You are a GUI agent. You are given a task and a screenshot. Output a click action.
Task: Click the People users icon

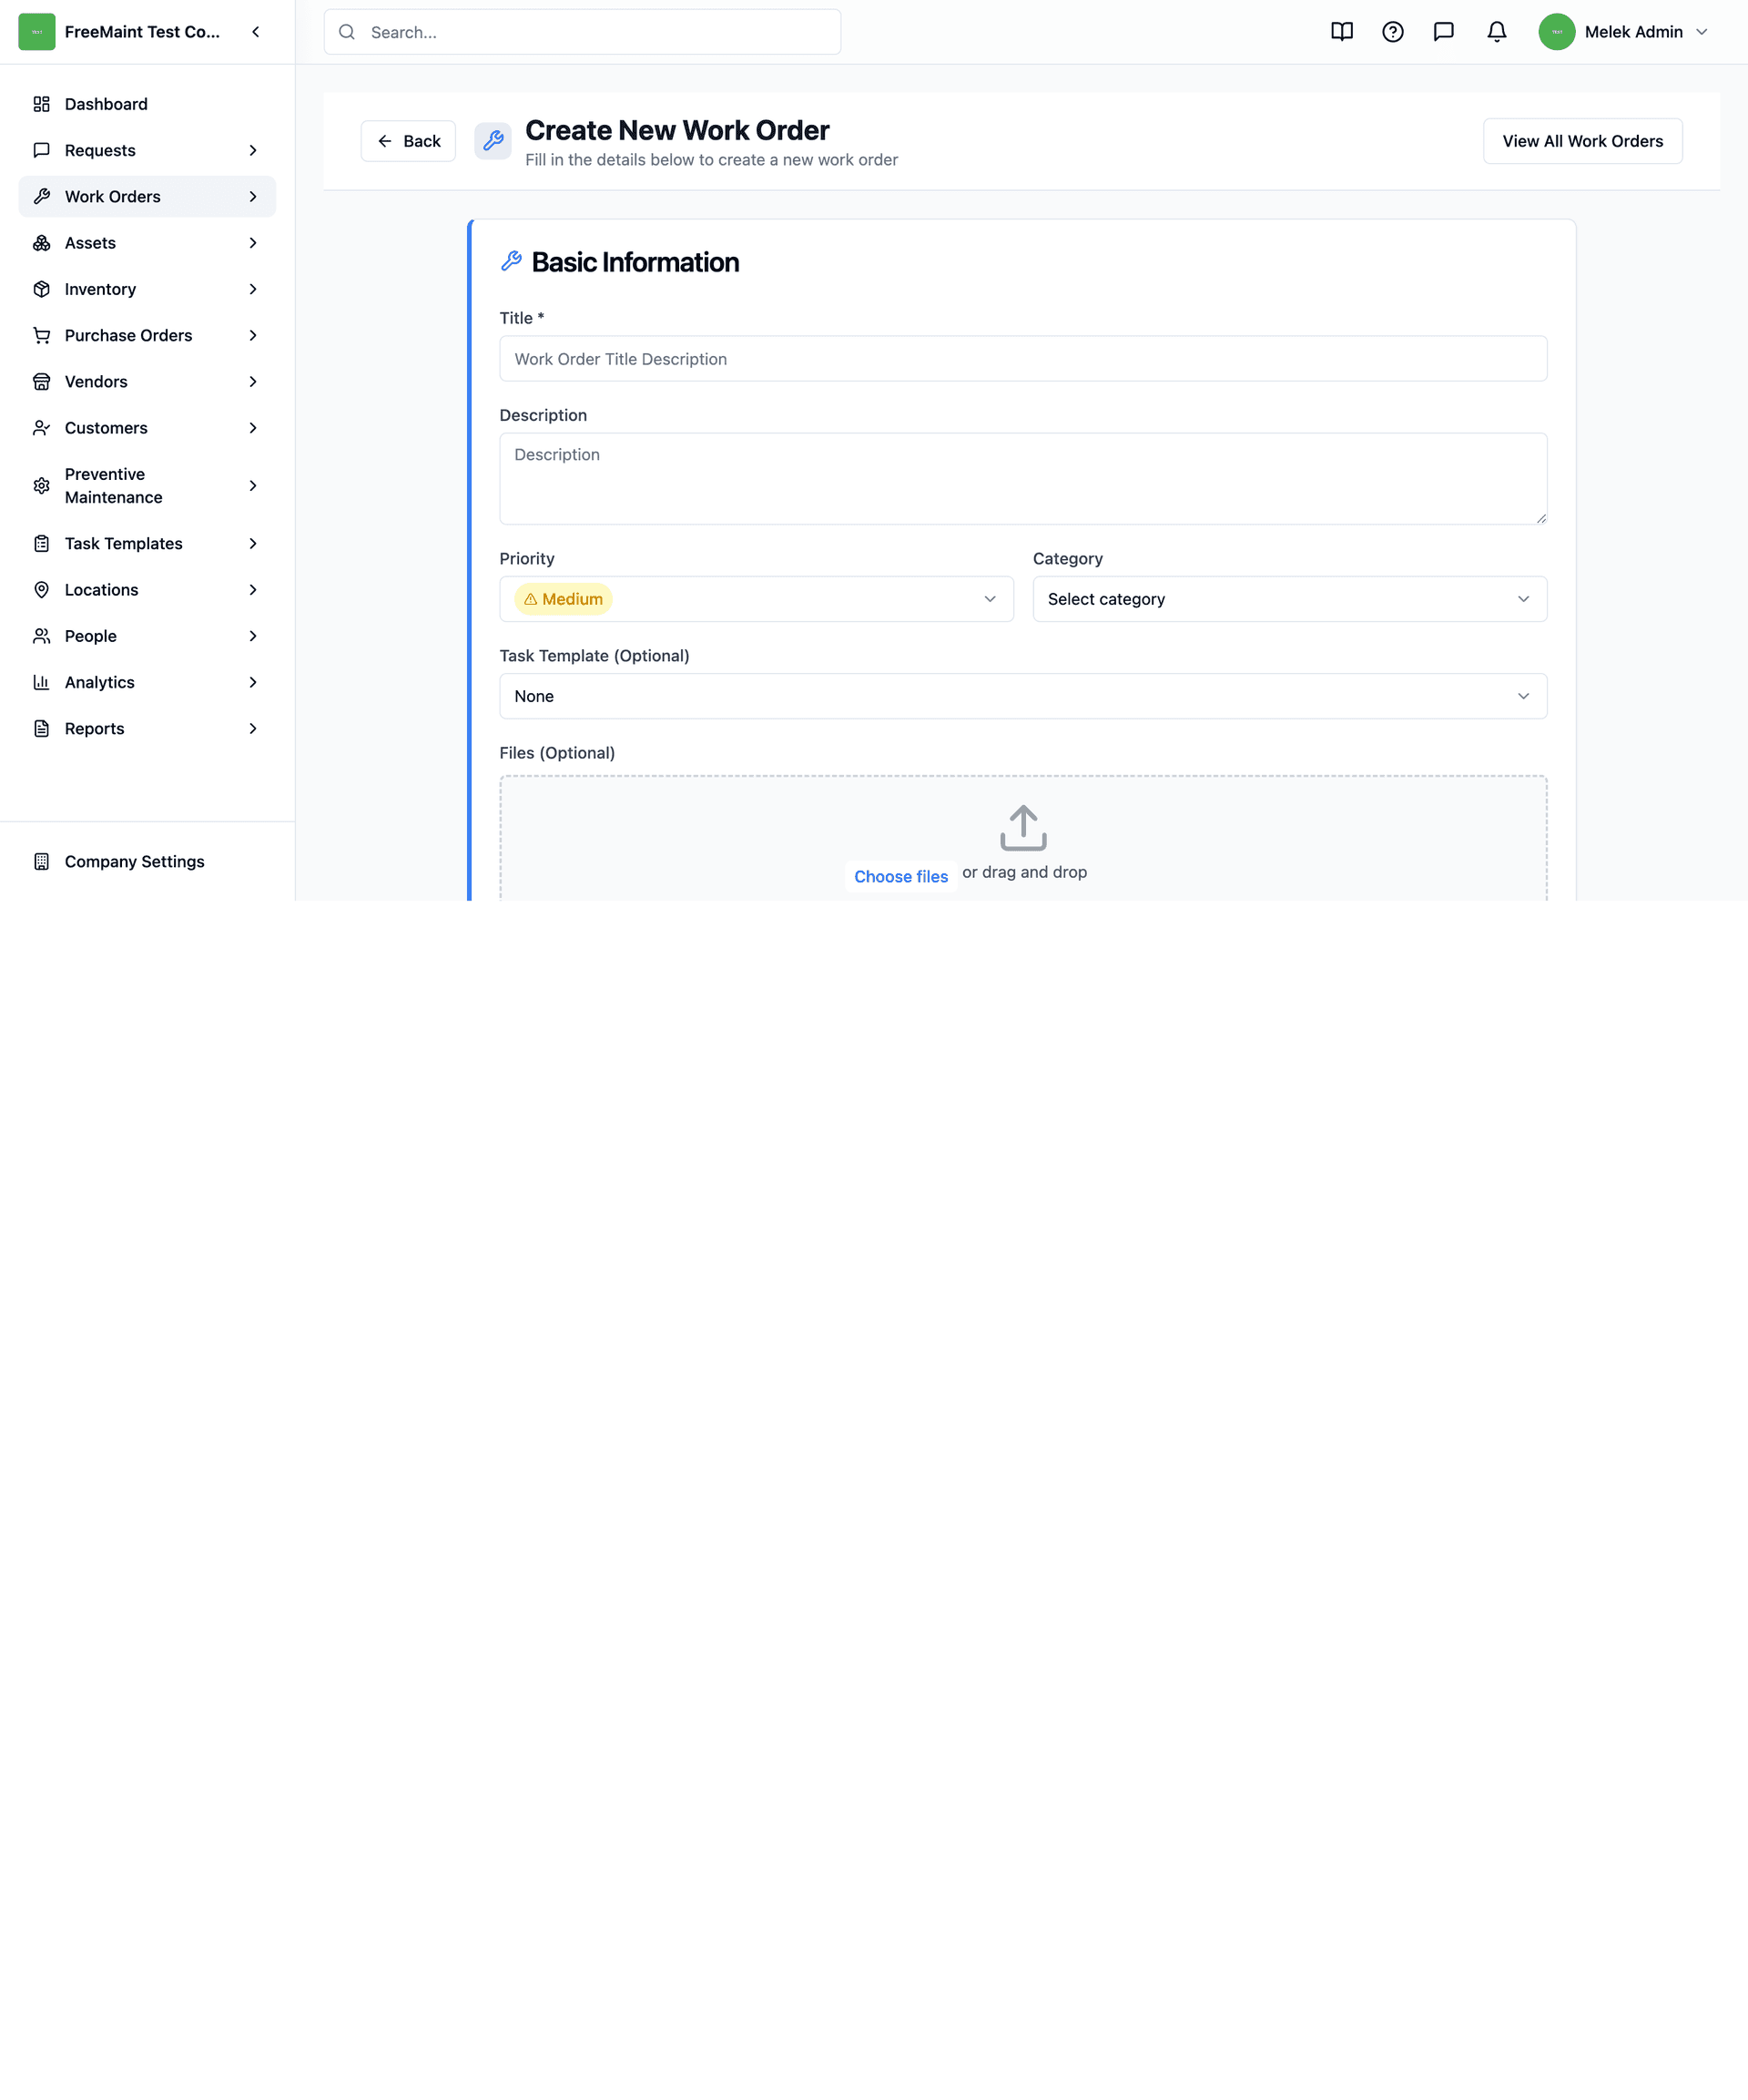point(41,636)
